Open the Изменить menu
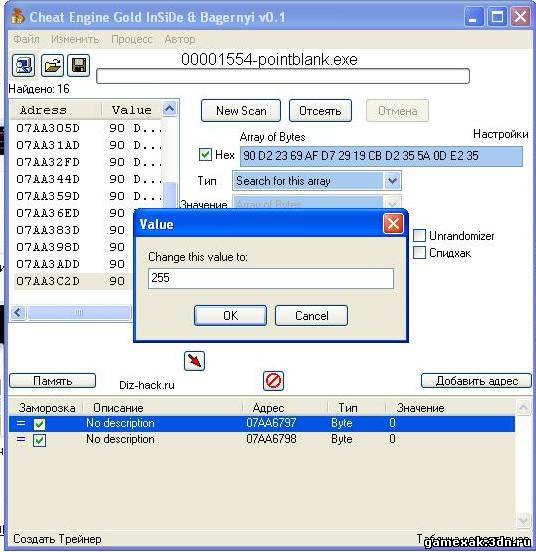 pyautogui.click(x=75, y=39)
